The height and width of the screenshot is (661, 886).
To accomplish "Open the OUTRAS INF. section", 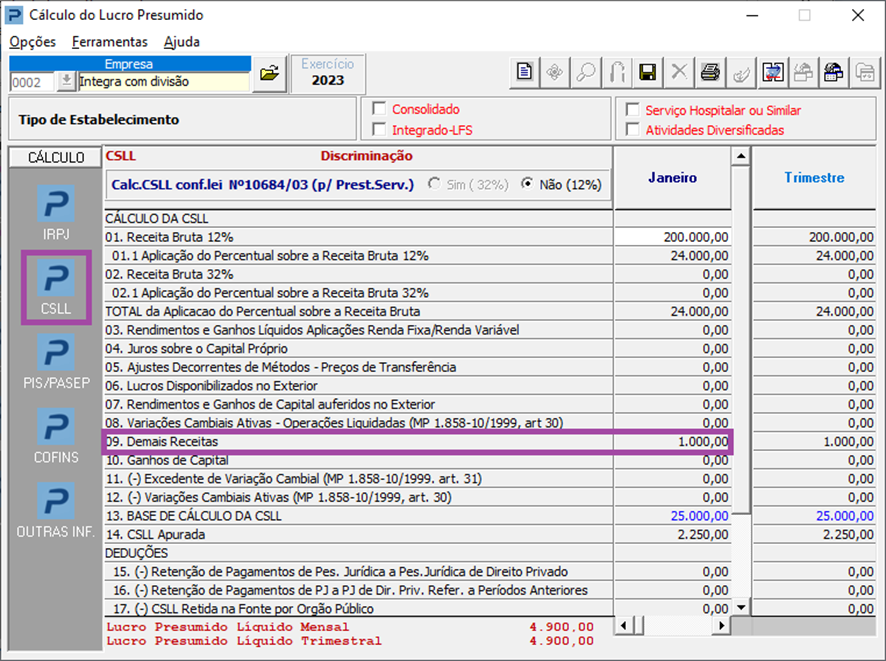I will 56,511.
